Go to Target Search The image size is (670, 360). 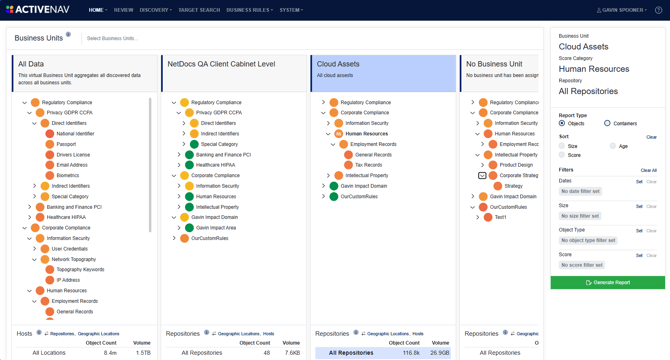pyautogui.click(x=199, y=10)
